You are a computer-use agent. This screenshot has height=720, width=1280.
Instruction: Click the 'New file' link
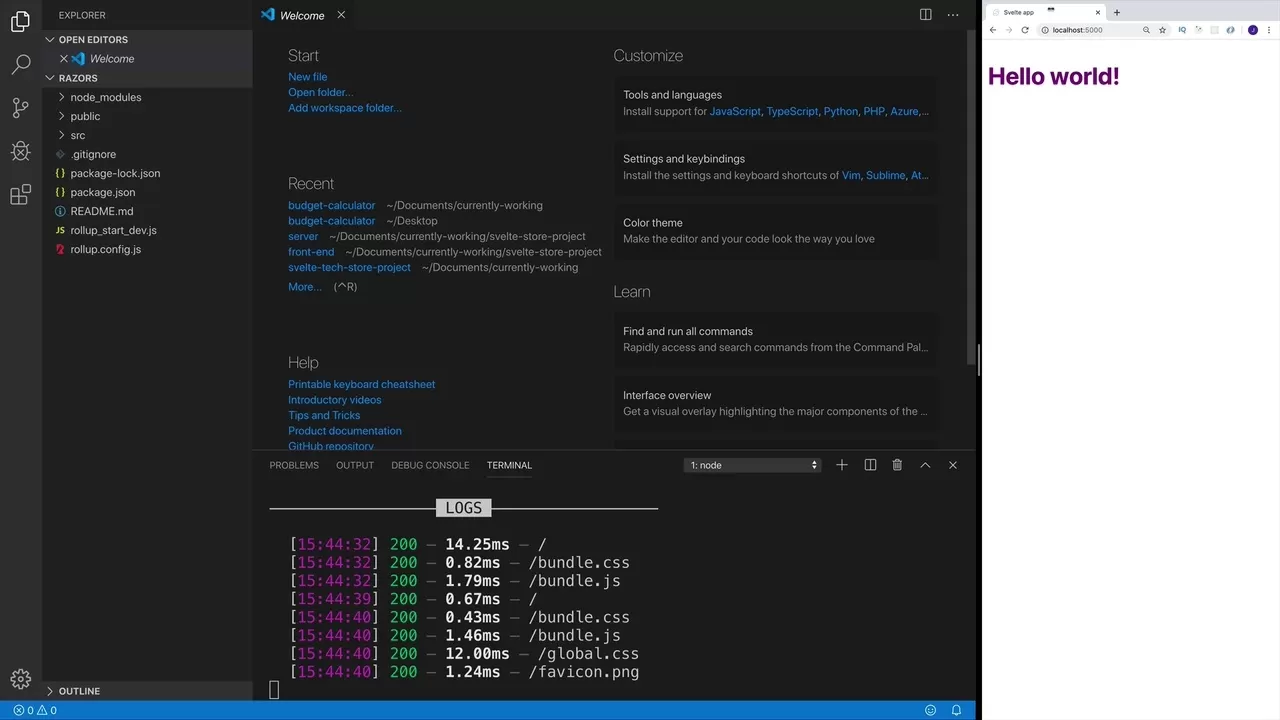307,77
